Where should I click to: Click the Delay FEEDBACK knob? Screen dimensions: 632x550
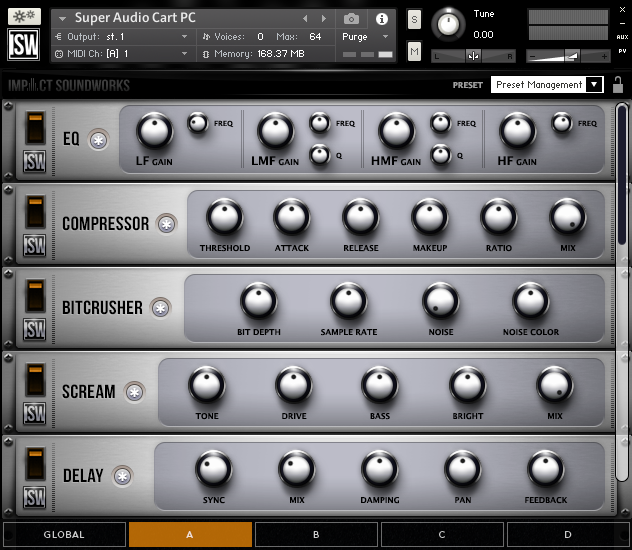(545, 469)
